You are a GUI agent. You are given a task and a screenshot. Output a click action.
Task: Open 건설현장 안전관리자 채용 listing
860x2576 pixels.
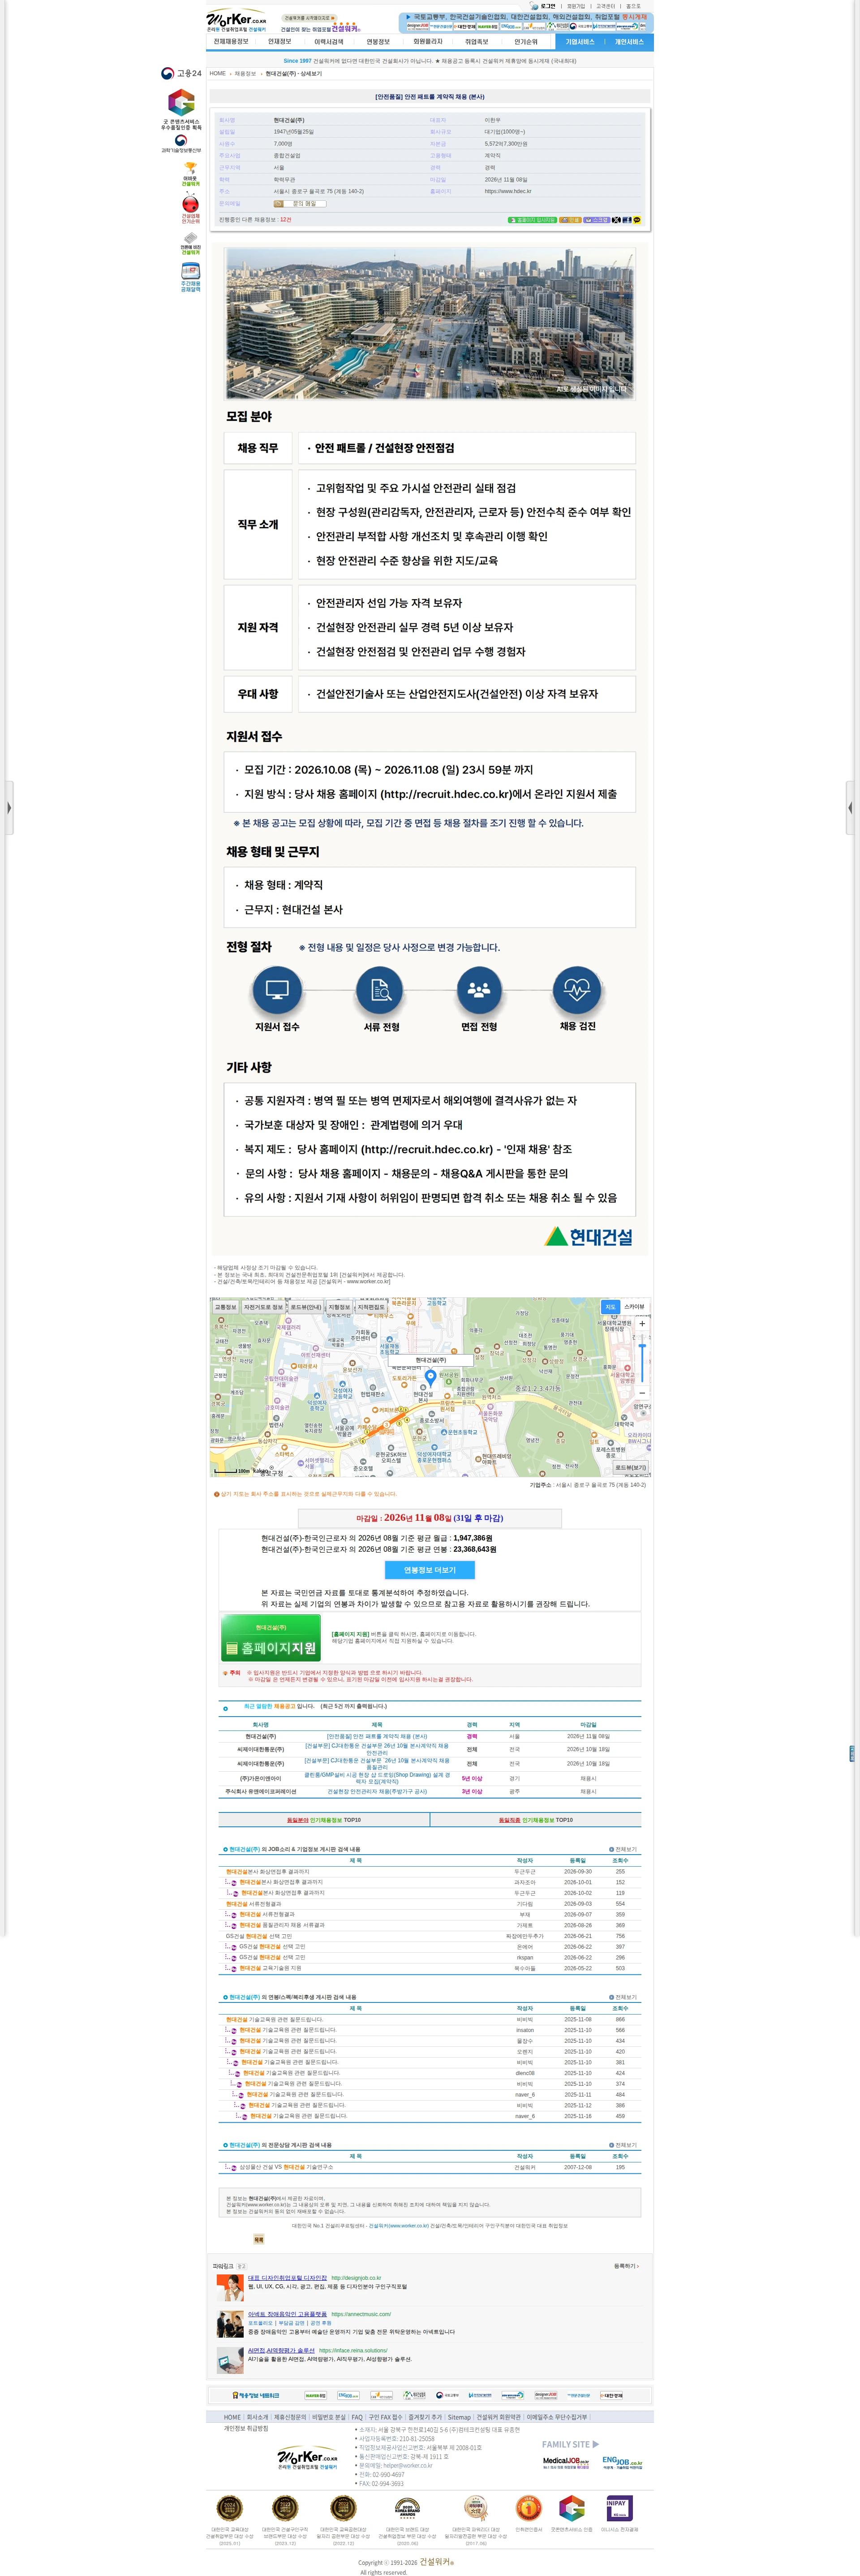(x=377, y=1791)
